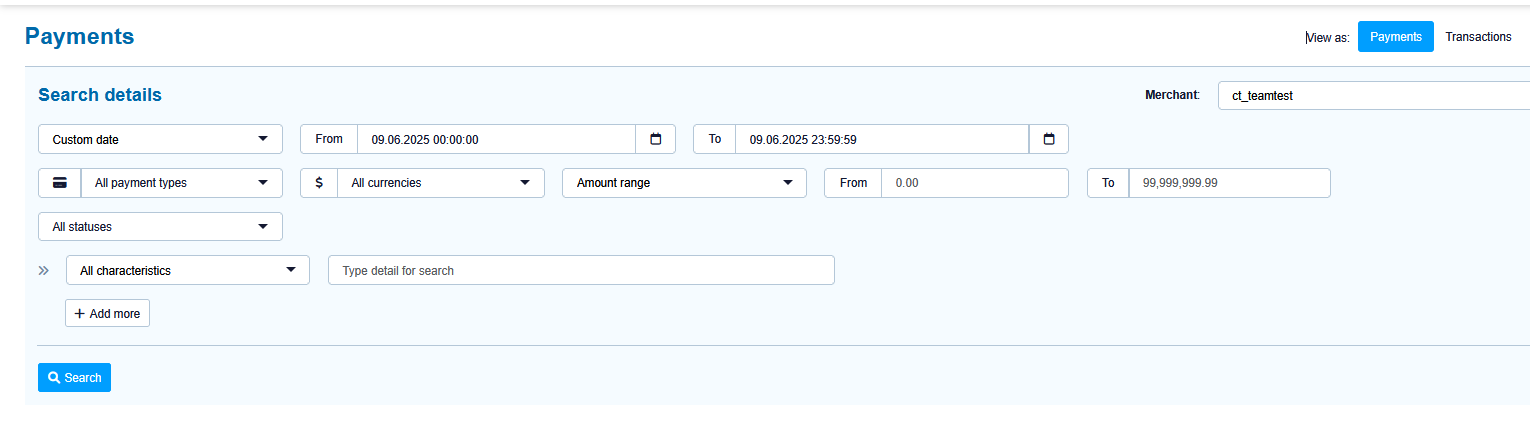The width and height of the screenshot is (1530, 437).
Task: Click the double chevron beside characteristics
Action: pyautogui.click(x=44, y=270)
